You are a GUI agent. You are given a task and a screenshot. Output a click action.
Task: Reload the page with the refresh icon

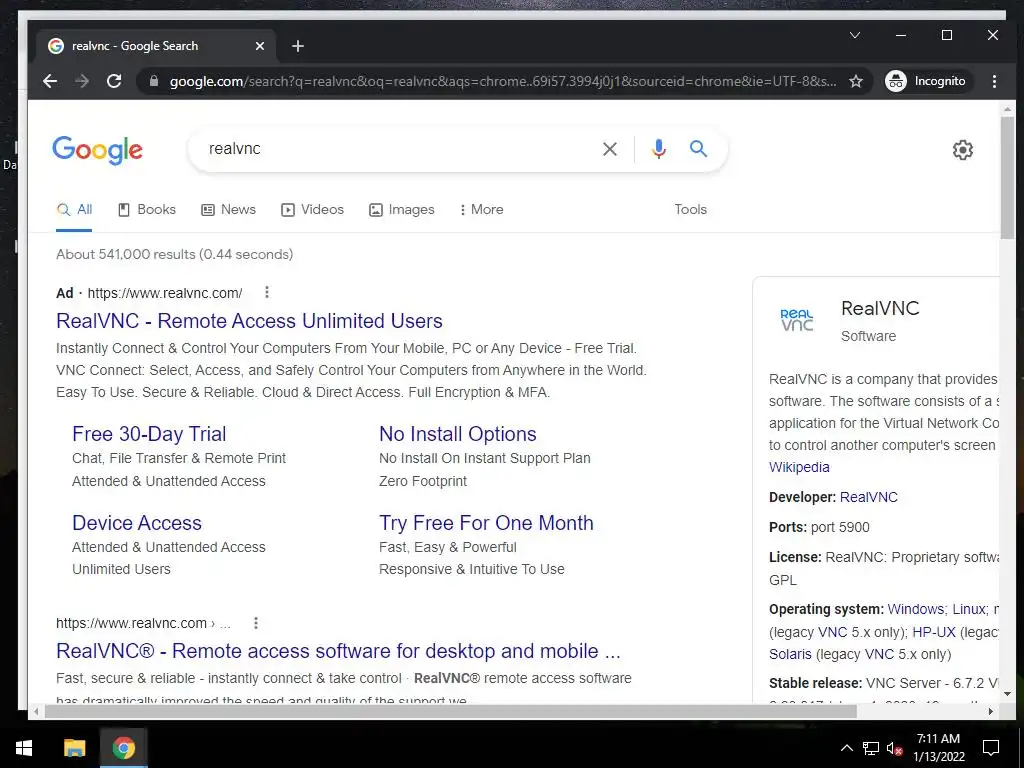pyautogui.click(x=114, y=81)
